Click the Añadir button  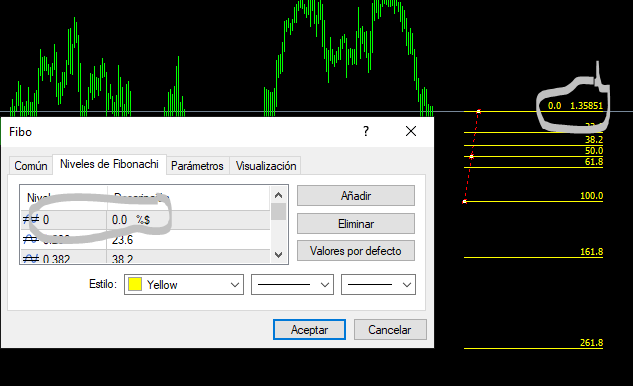[x=356, y=196]
